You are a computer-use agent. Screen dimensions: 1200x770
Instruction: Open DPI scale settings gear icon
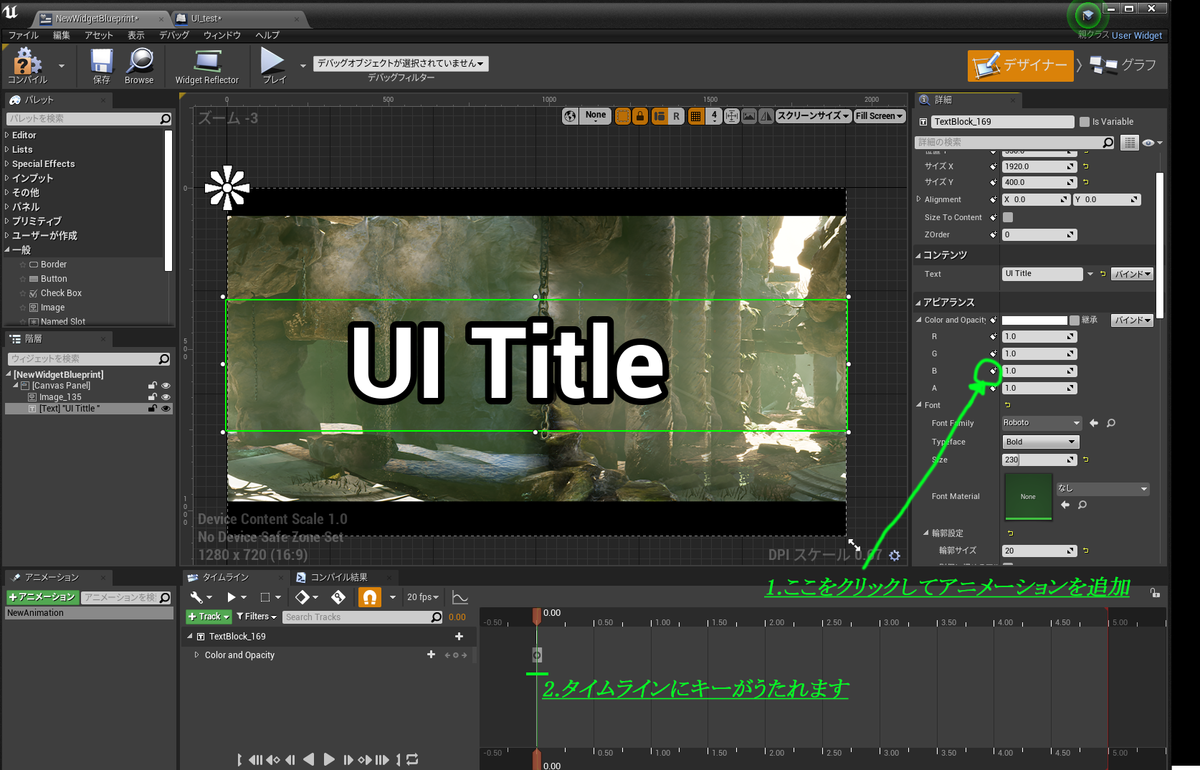point(894,555)
